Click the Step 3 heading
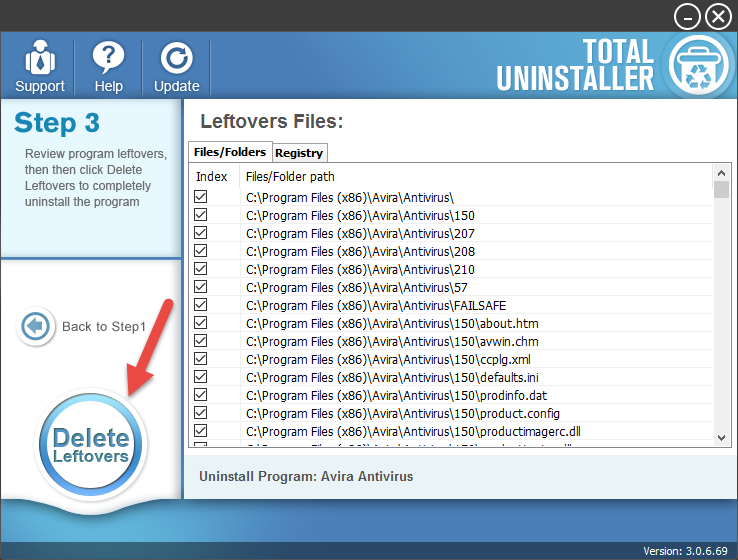Screen dimensions: 738x560 tap(57, 123)
